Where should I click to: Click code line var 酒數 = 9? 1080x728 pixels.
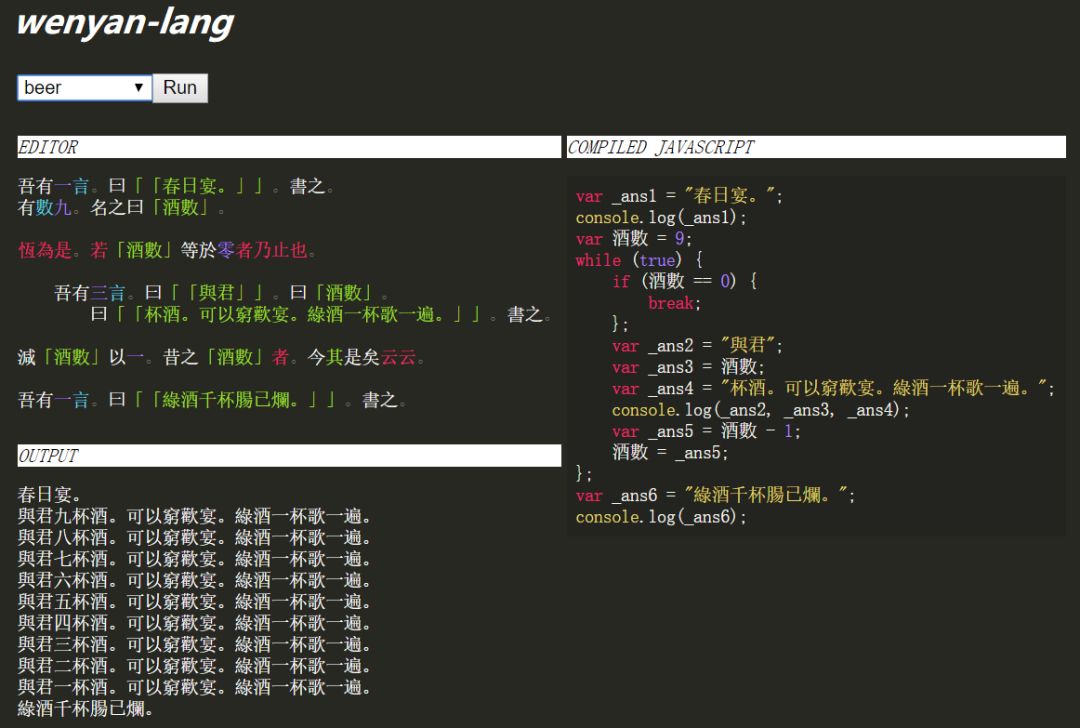tap(634, 239)
